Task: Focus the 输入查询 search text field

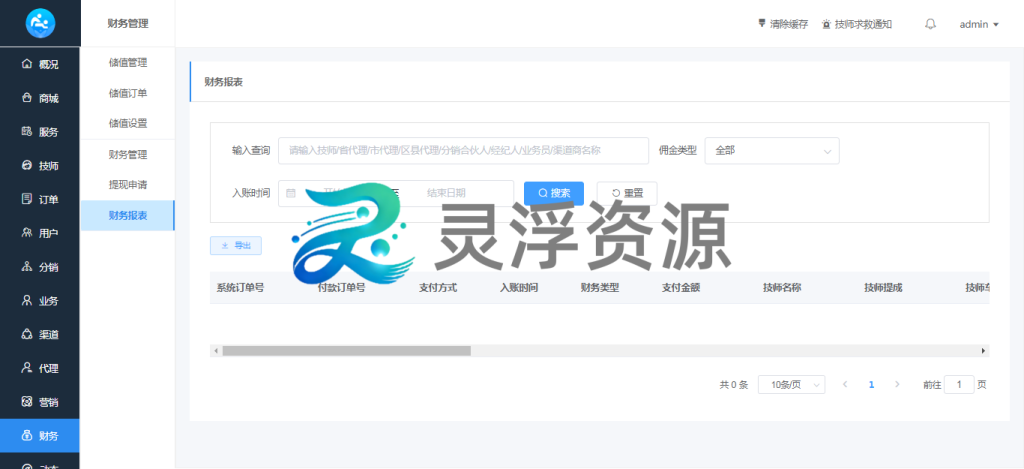Action: click(x=464, y=150)
